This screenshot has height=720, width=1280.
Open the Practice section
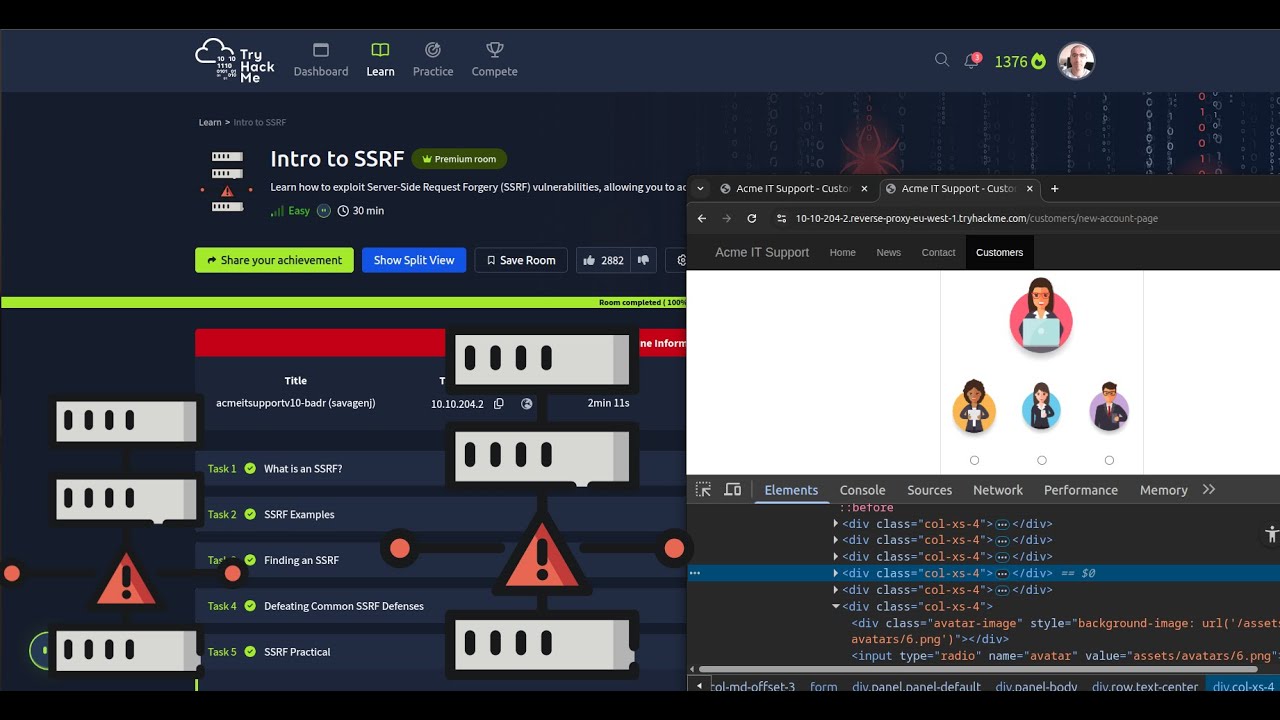[433, 60]
